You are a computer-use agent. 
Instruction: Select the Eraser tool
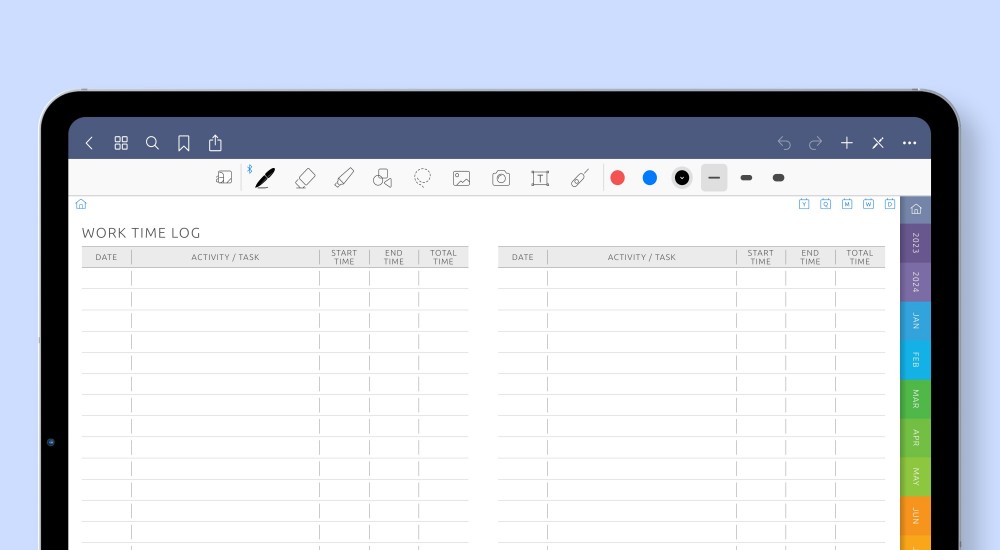point(305,178)
